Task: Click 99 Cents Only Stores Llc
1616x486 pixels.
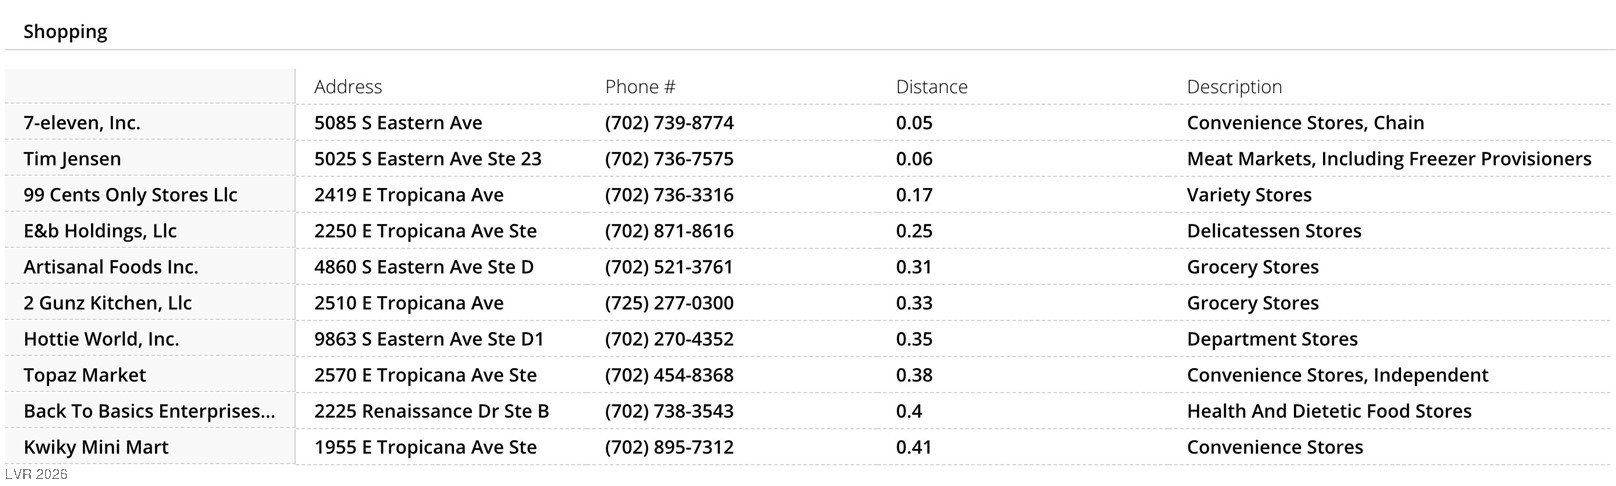Action: tap(130, 195)
